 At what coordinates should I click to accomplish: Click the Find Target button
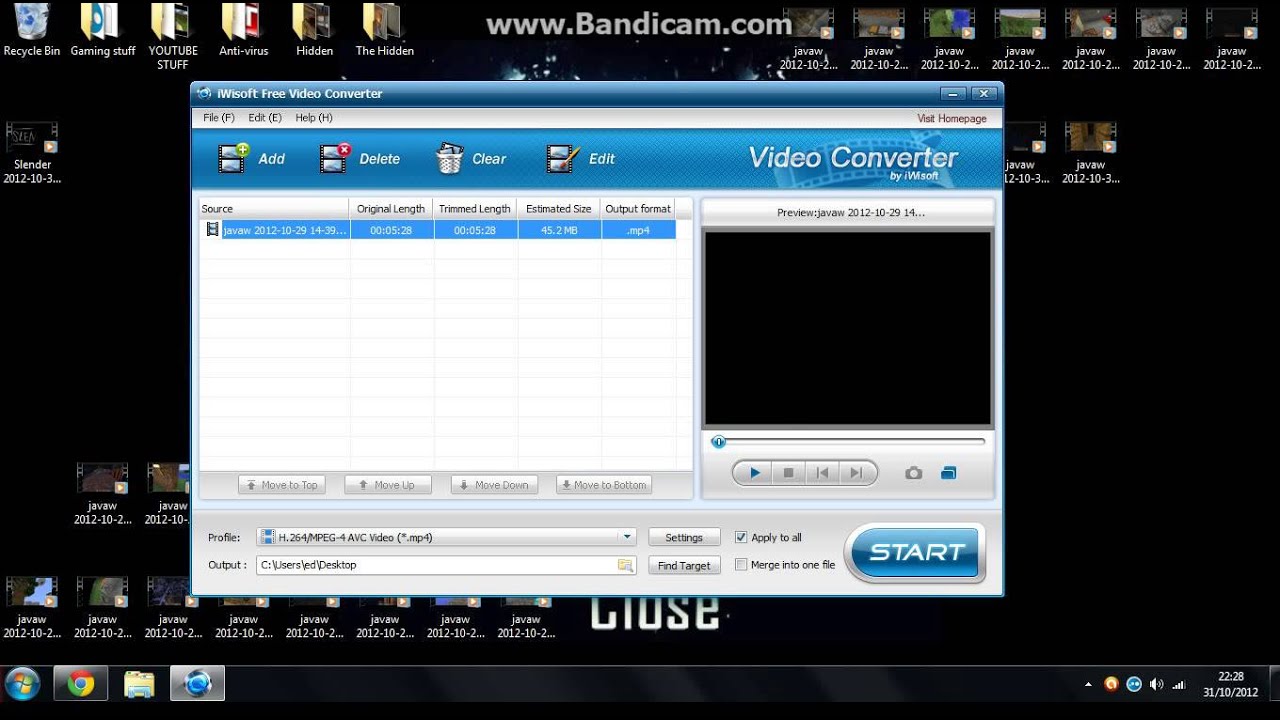[684, 565]
